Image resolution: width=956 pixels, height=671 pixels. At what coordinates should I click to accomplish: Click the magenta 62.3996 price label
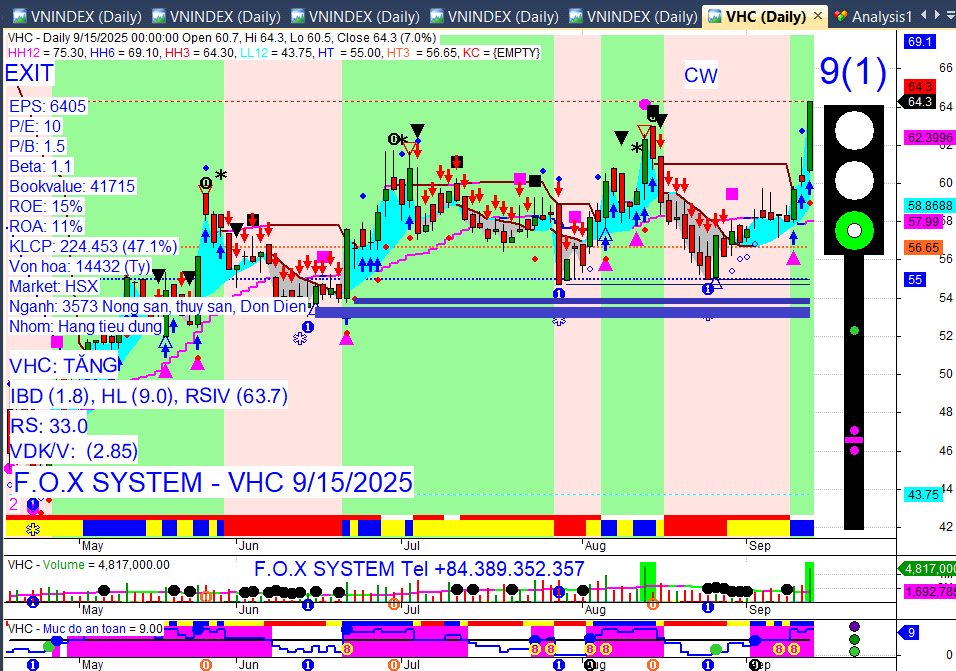pyautogui.click(x=929, y=138)
